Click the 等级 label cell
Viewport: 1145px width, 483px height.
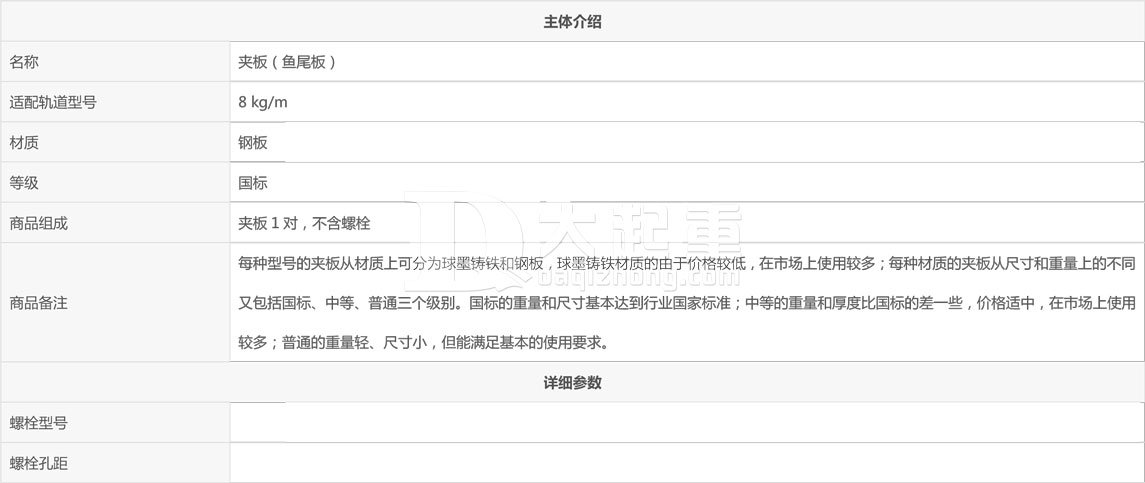pyautogui.click(x=115, y=183)
